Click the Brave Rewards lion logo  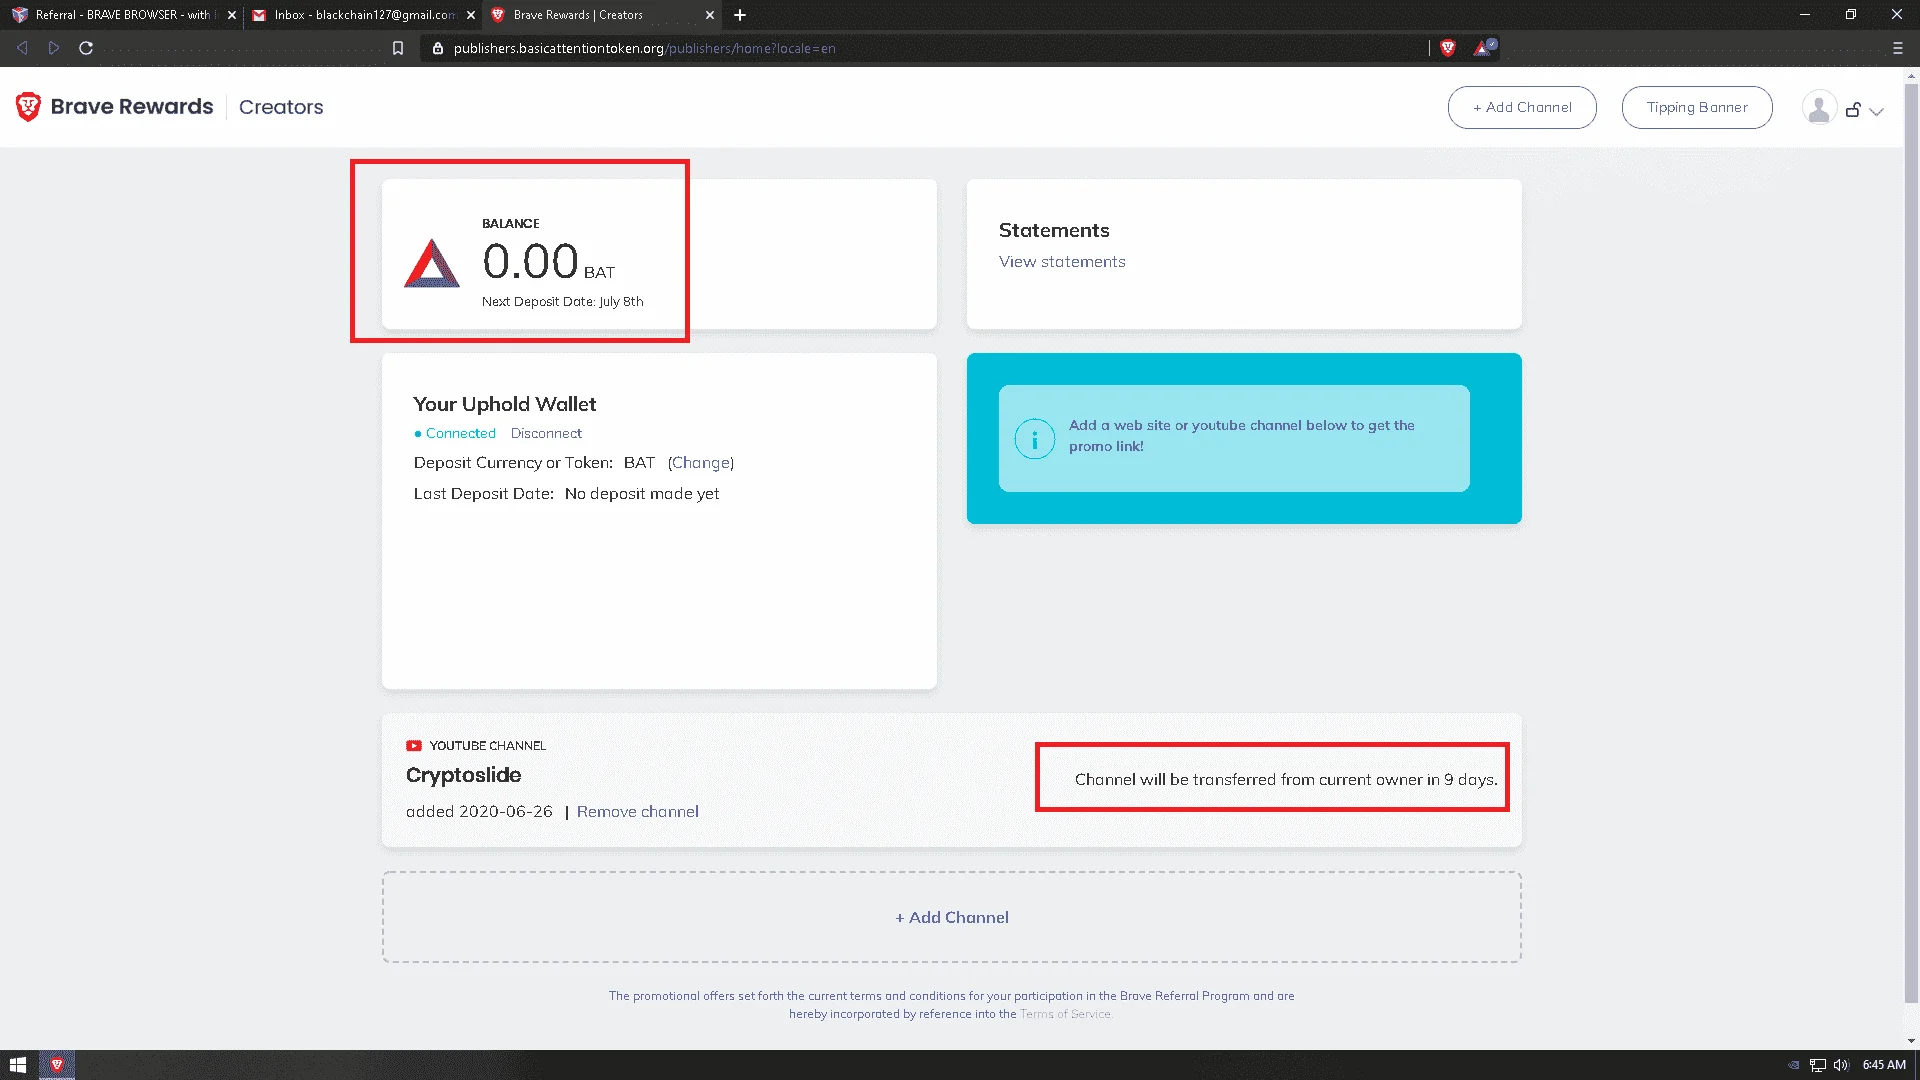tap(28, 107)
